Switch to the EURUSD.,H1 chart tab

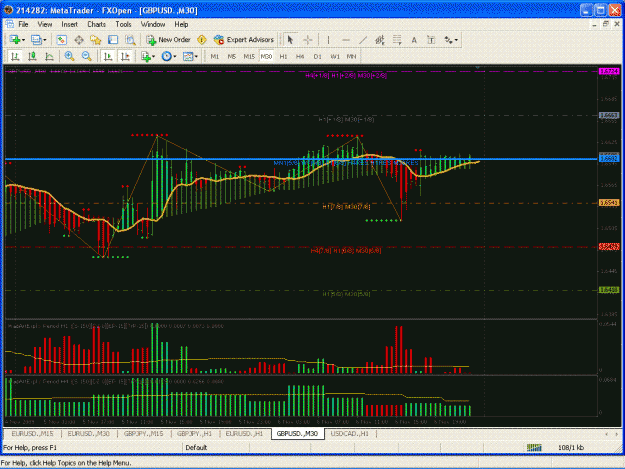click(x=244, y=434)
